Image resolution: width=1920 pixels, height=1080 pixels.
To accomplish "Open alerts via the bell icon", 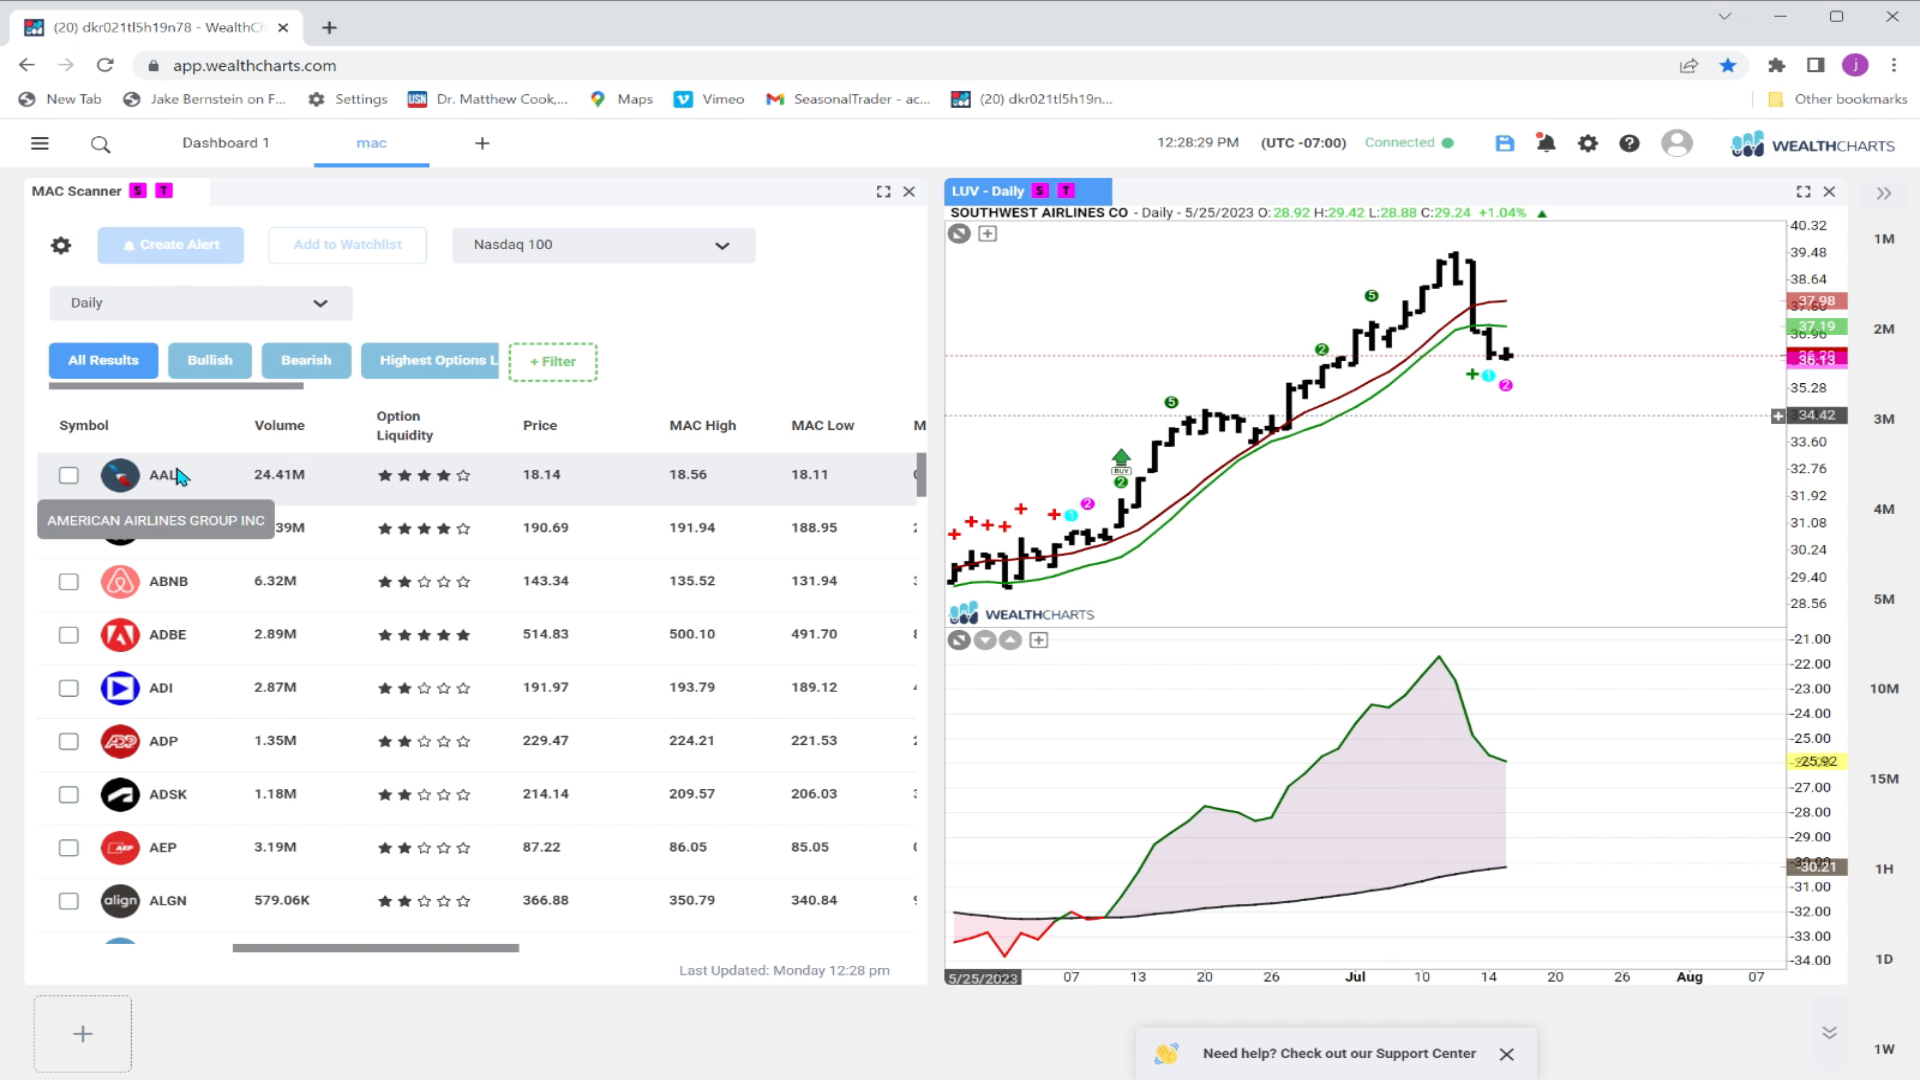I will [x=1546, y=143].
